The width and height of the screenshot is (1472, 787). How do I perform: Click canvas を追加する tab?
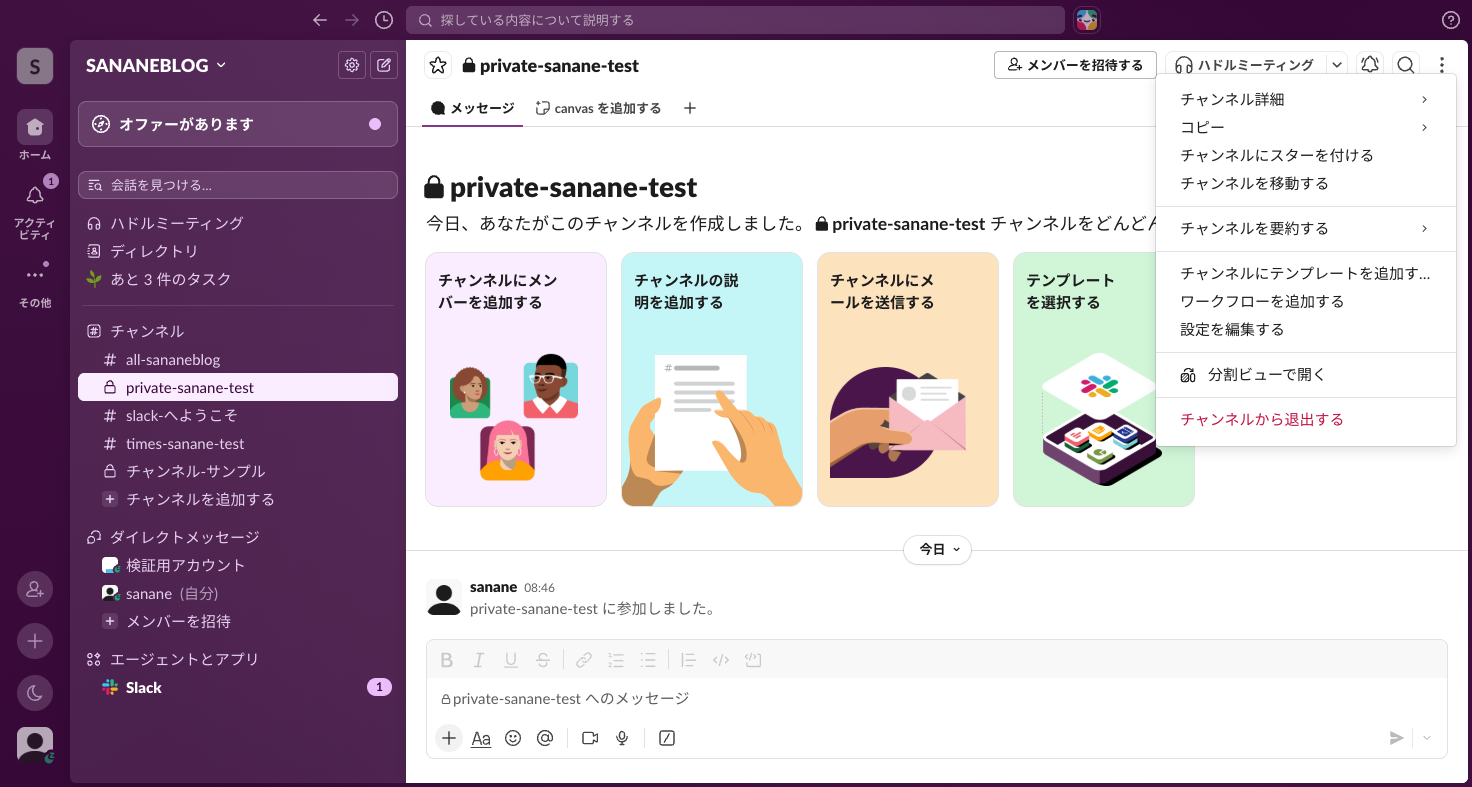(x=598, y=108)
